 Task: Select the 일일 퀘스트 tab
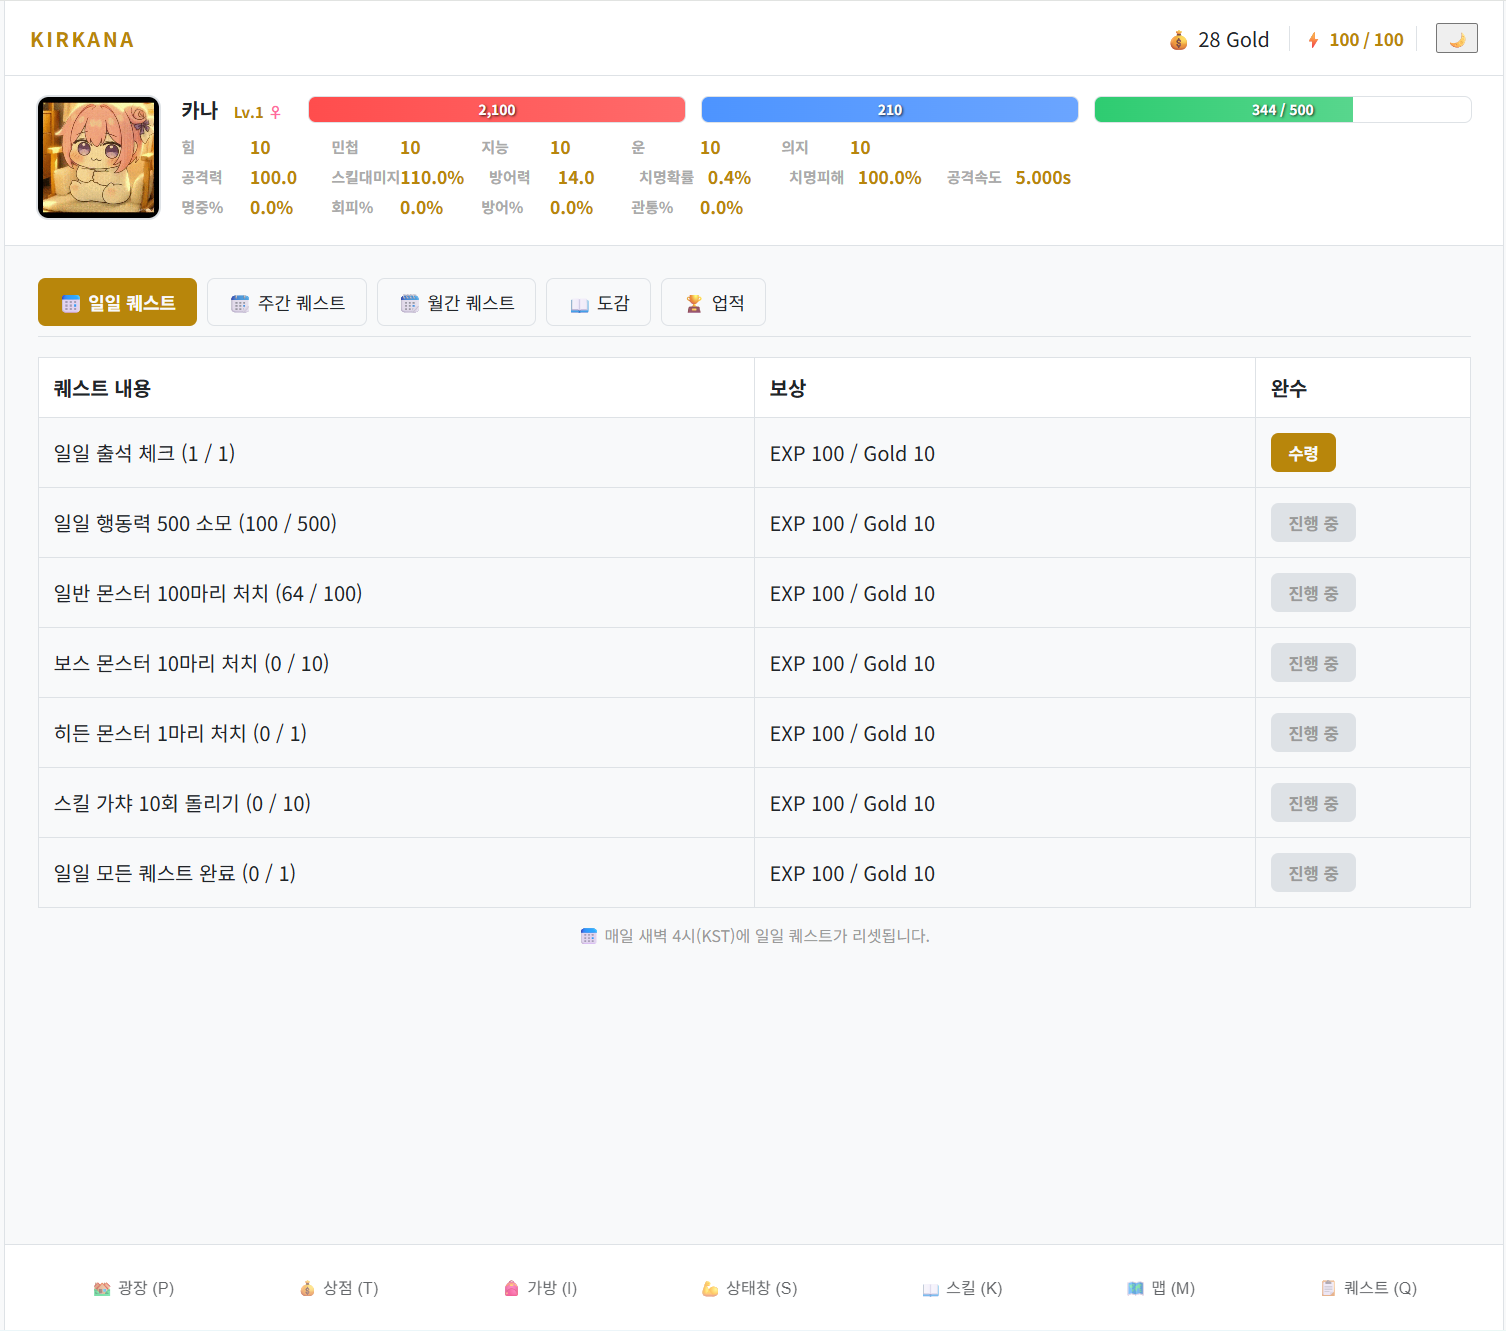click(118, 303)
